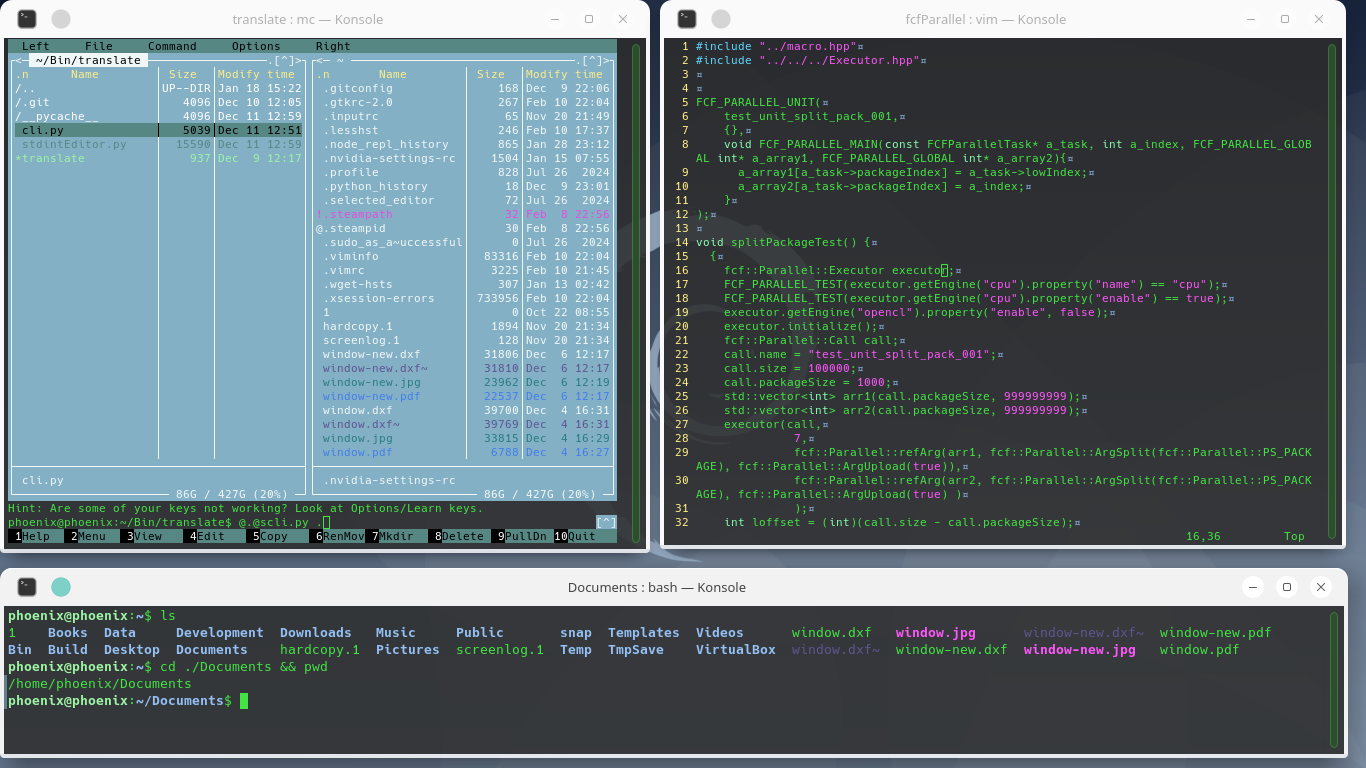This screenshot has width=1366, height=768.
Task: Open the Left panel menu
Action: tap(35, 46)
